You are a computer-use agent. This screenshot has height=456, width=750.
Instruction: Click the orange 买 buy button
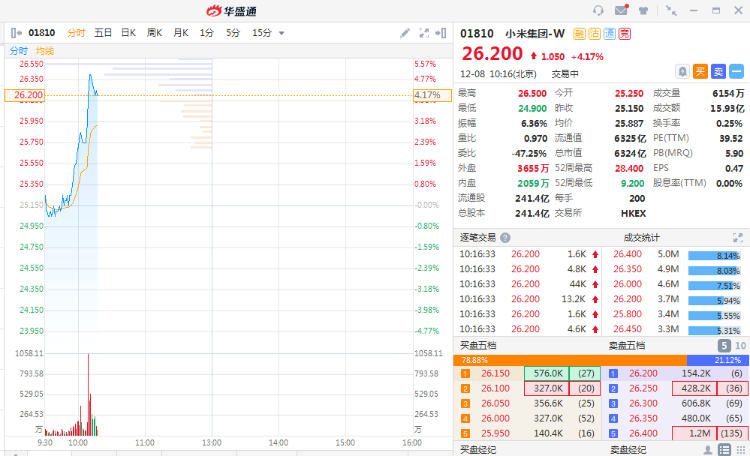(700, 72)
